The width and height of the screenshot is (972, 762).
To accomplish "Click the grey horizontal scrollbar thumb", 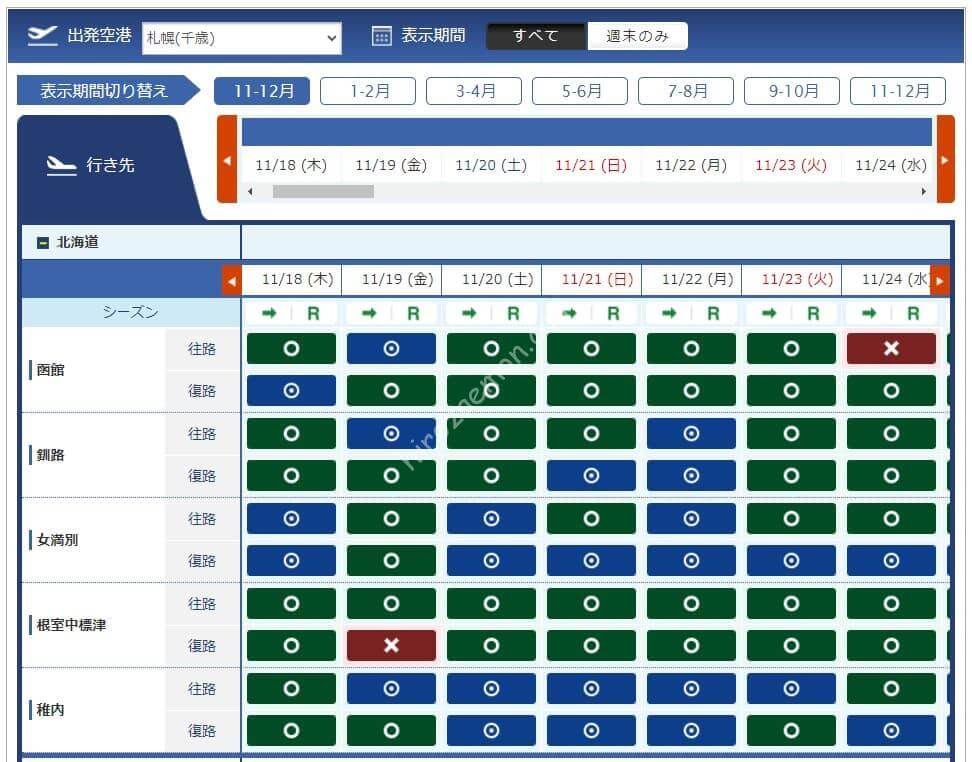I will tap(323, 192).
